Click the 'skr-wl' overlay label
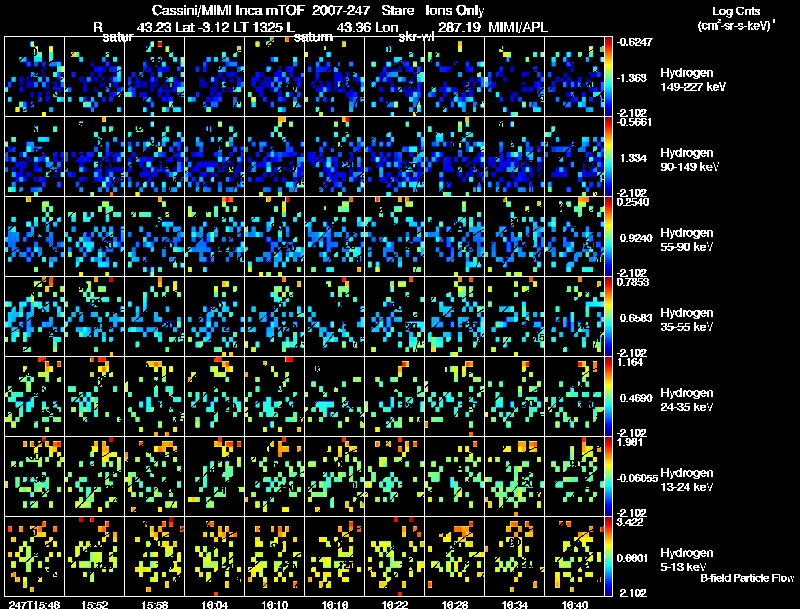Image resolution: width=800 pixels, height=609 pixels. (x=416, y=37)
